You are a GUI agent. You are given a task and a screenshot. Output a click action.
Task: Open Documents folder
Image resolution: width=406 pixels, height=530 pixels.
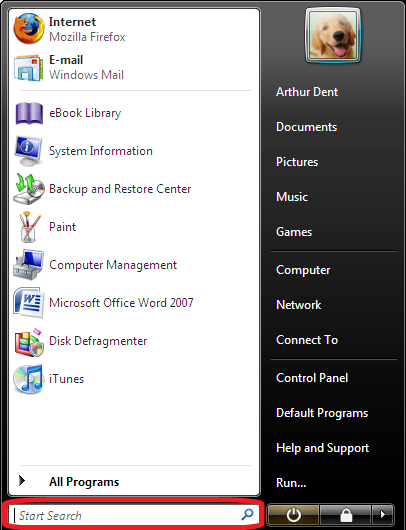pyautogui.click(x=307, y=127)
